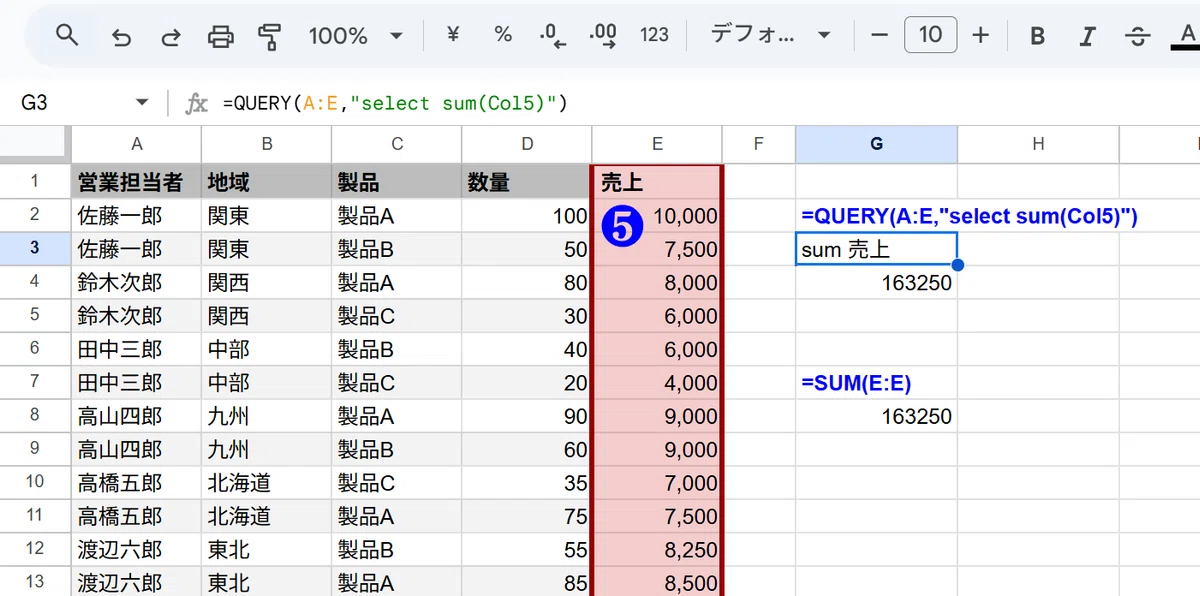Toggle bold formatting

click(x=1037, y=37)
